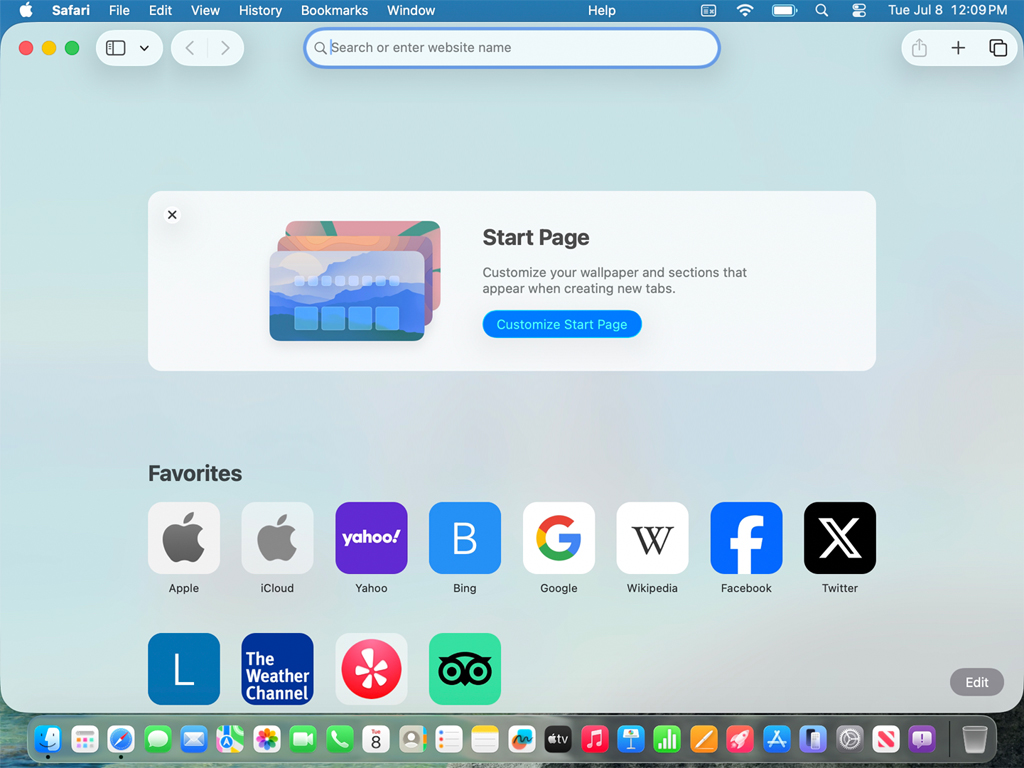
Task: Open Wi-Fi status in menu bar
Action: [x=744, y=10]
